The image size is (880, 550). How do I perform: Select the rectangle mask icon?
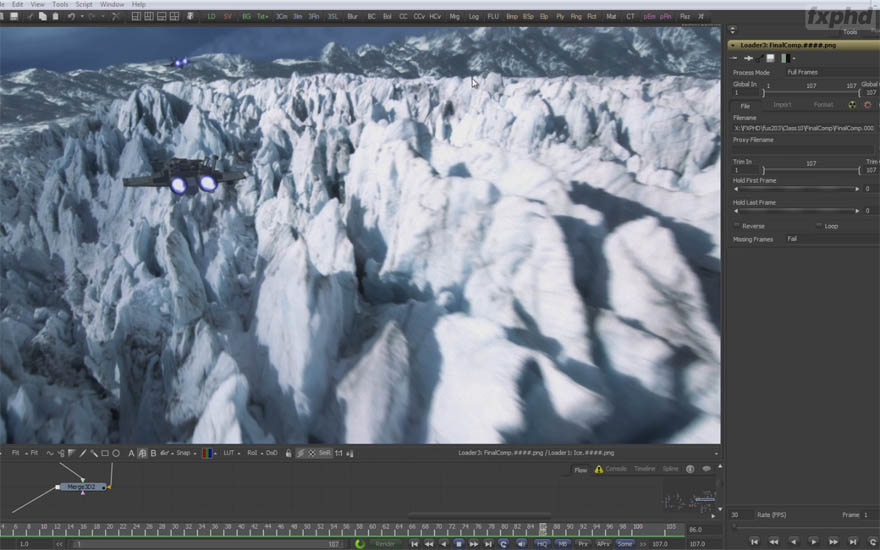(105, 453)
